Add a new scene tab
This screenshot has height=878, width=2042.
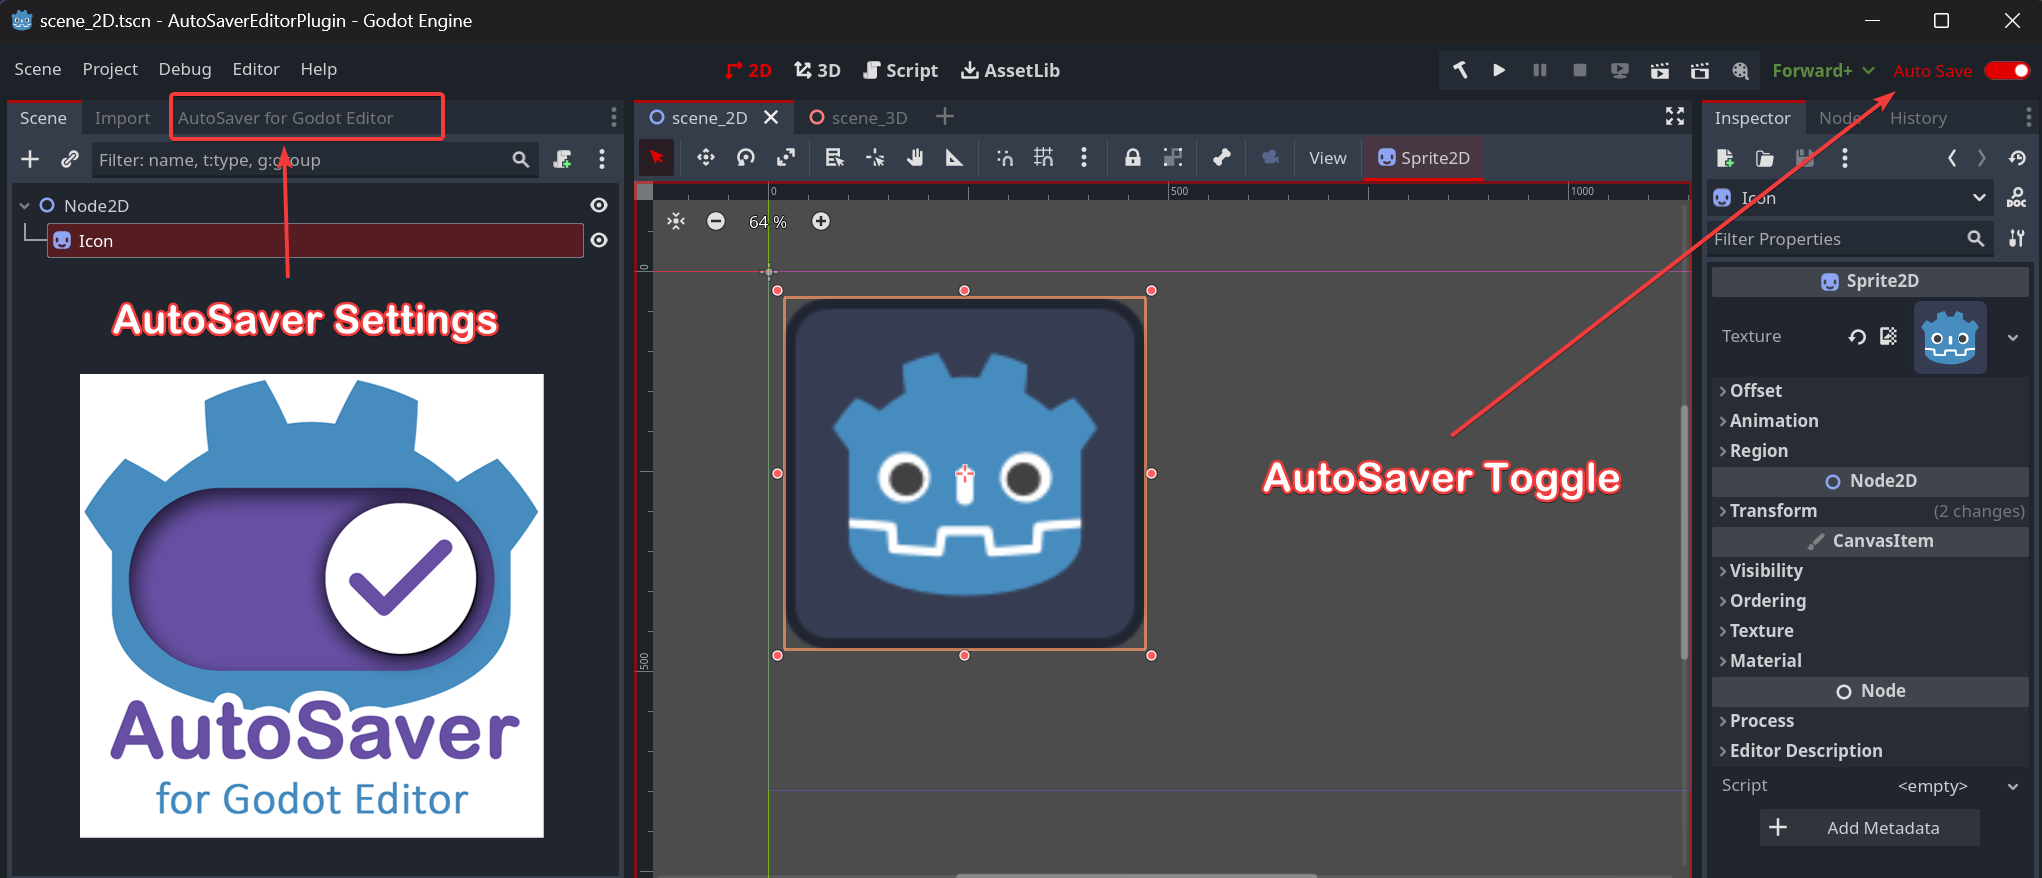(945, 117)
